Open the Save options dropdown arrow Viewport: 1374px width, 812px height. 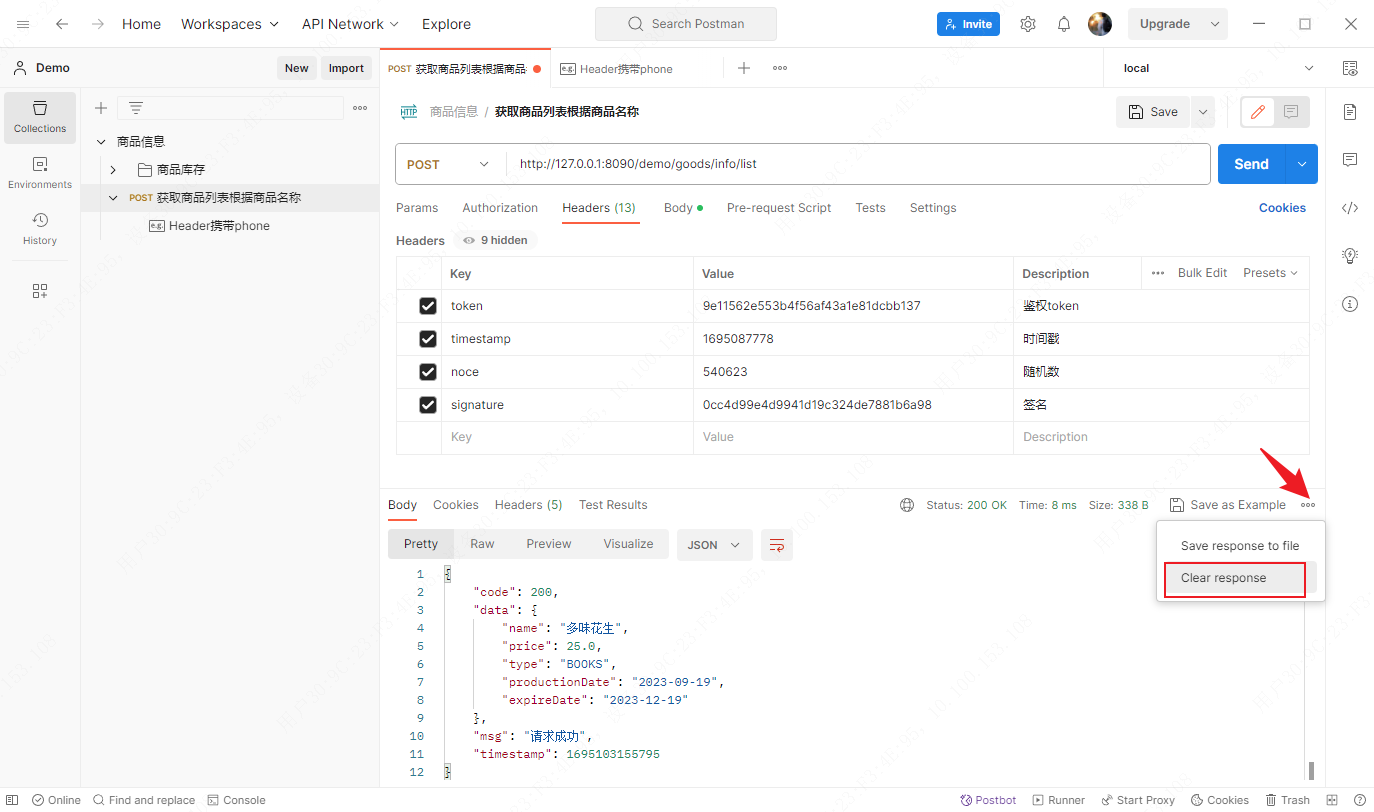(1202, 112)
